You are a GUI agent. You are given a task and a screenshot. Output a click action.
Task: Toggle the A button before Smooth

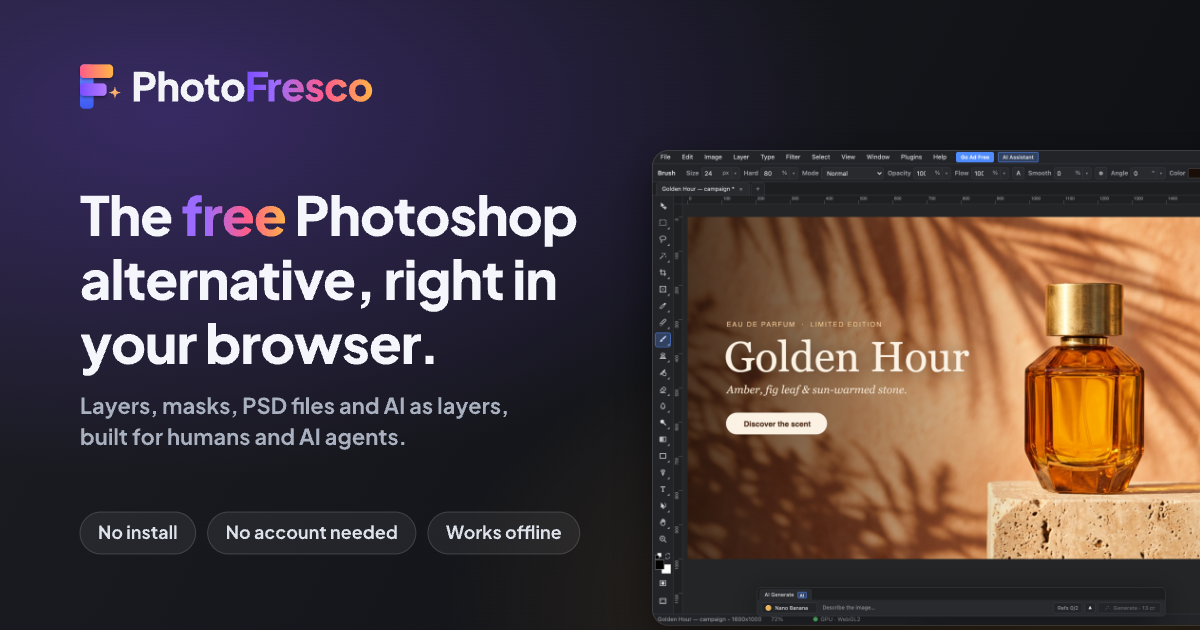click(x=1018, y=173)
